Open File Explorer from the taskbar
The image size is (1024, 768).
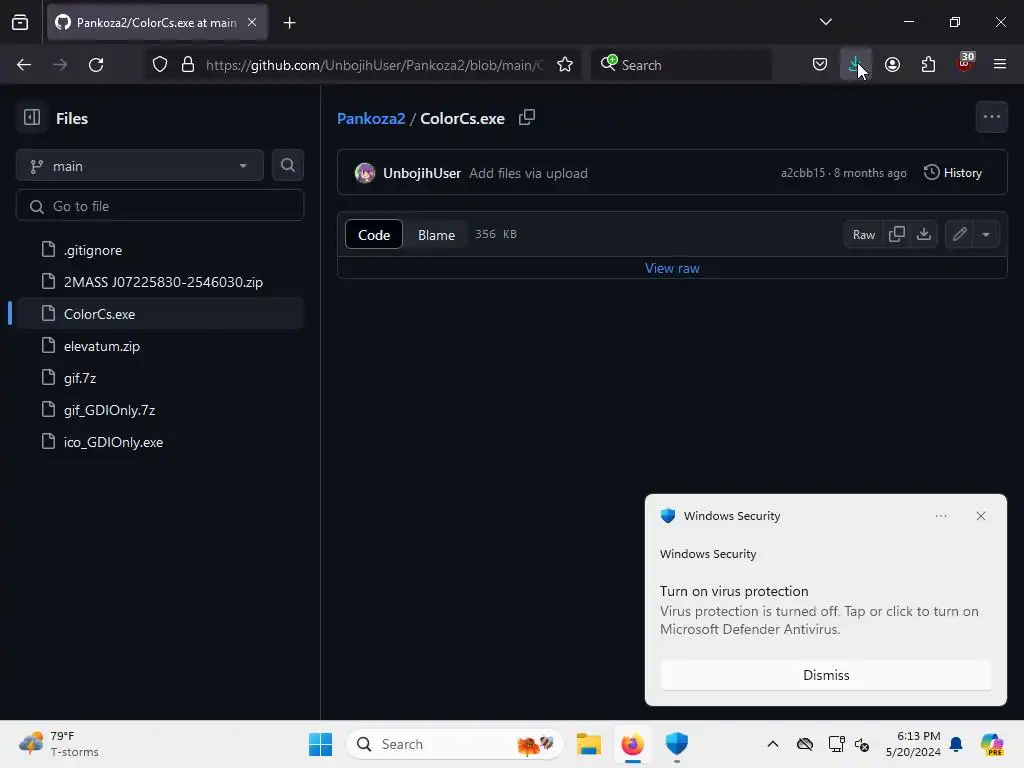(x=588, y=744)
